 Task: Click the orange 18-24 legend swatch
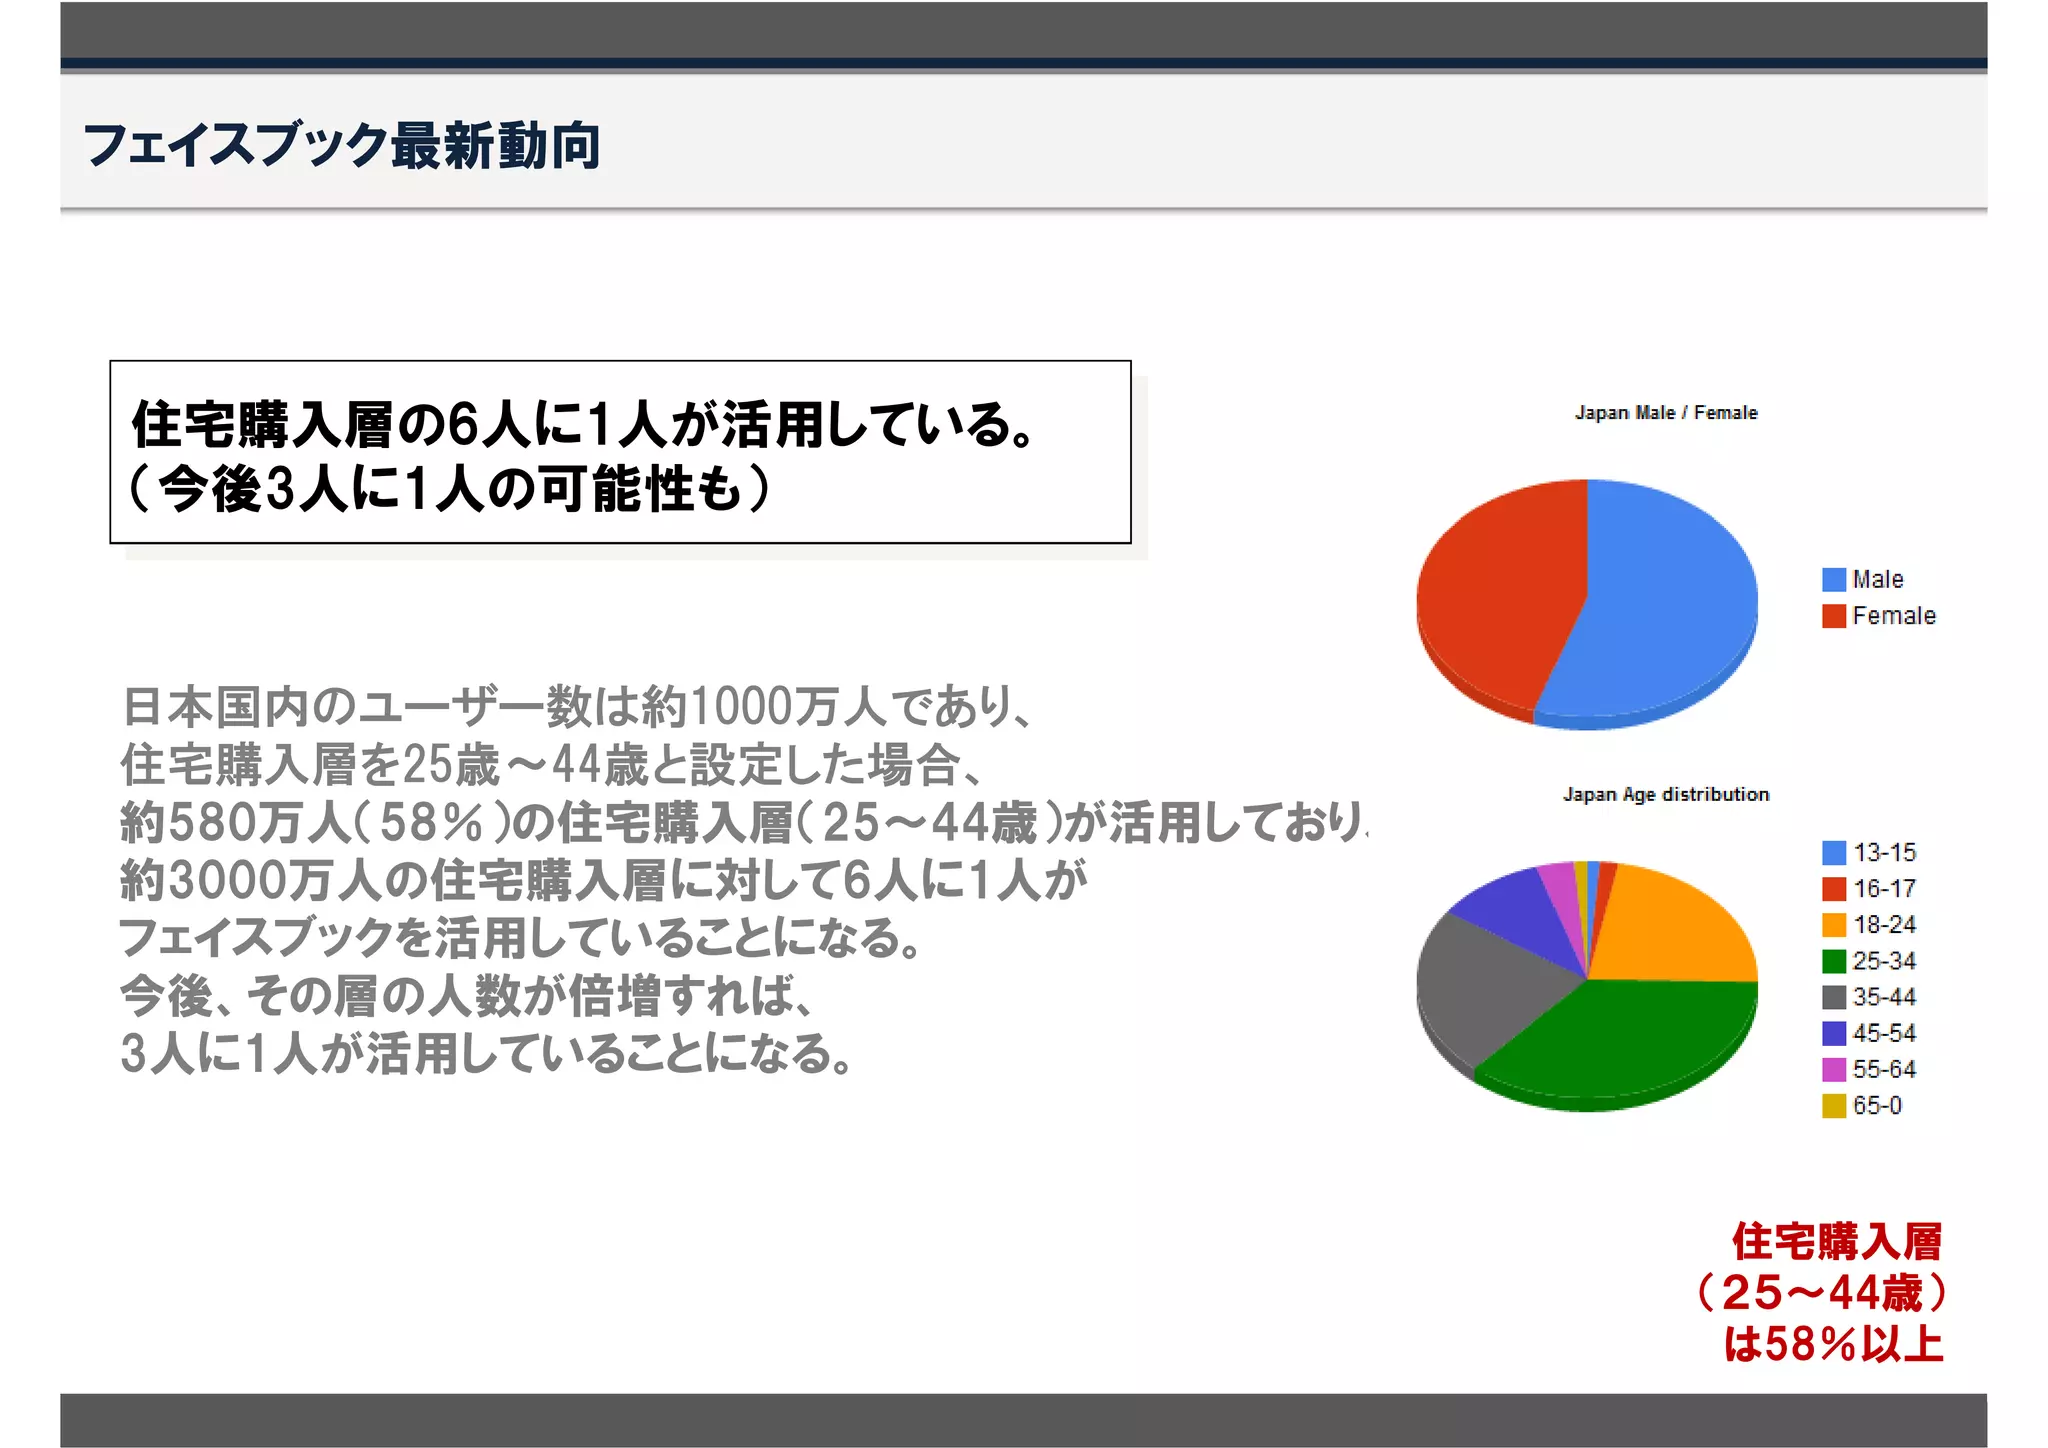click(1833, 925)
